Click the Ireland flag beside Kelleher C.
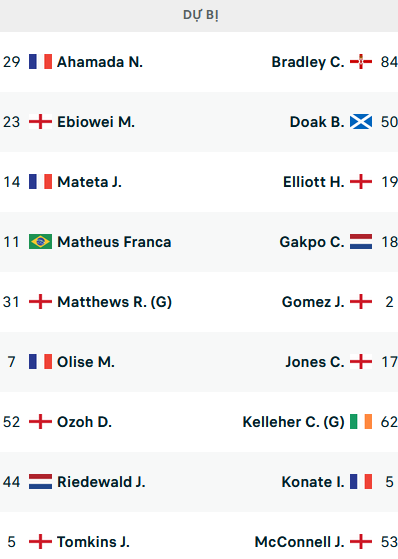Viewport: 398px width, 559px height. click(361, 422)
